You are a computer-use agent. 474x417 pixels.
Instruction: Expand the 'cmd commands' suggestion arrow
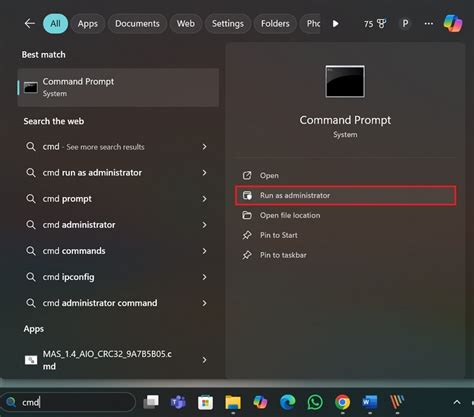pos(204,251)
